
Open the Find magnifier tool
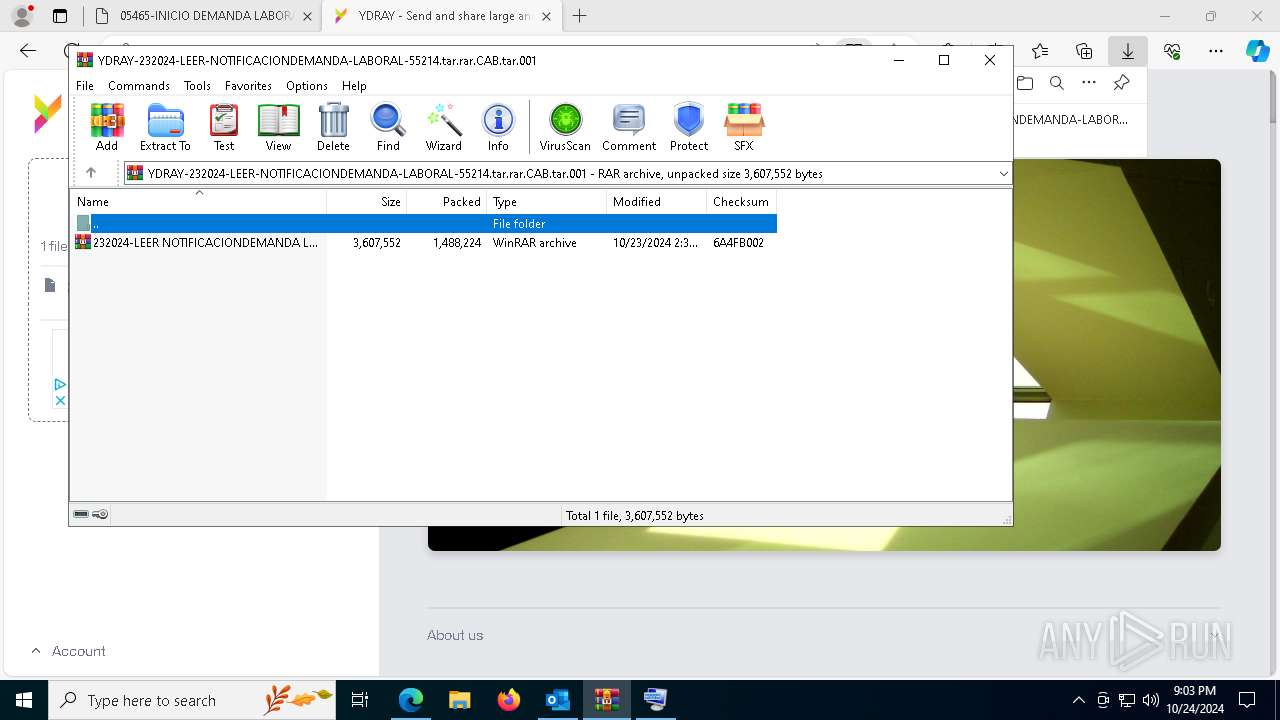click(x=388, y=127)
